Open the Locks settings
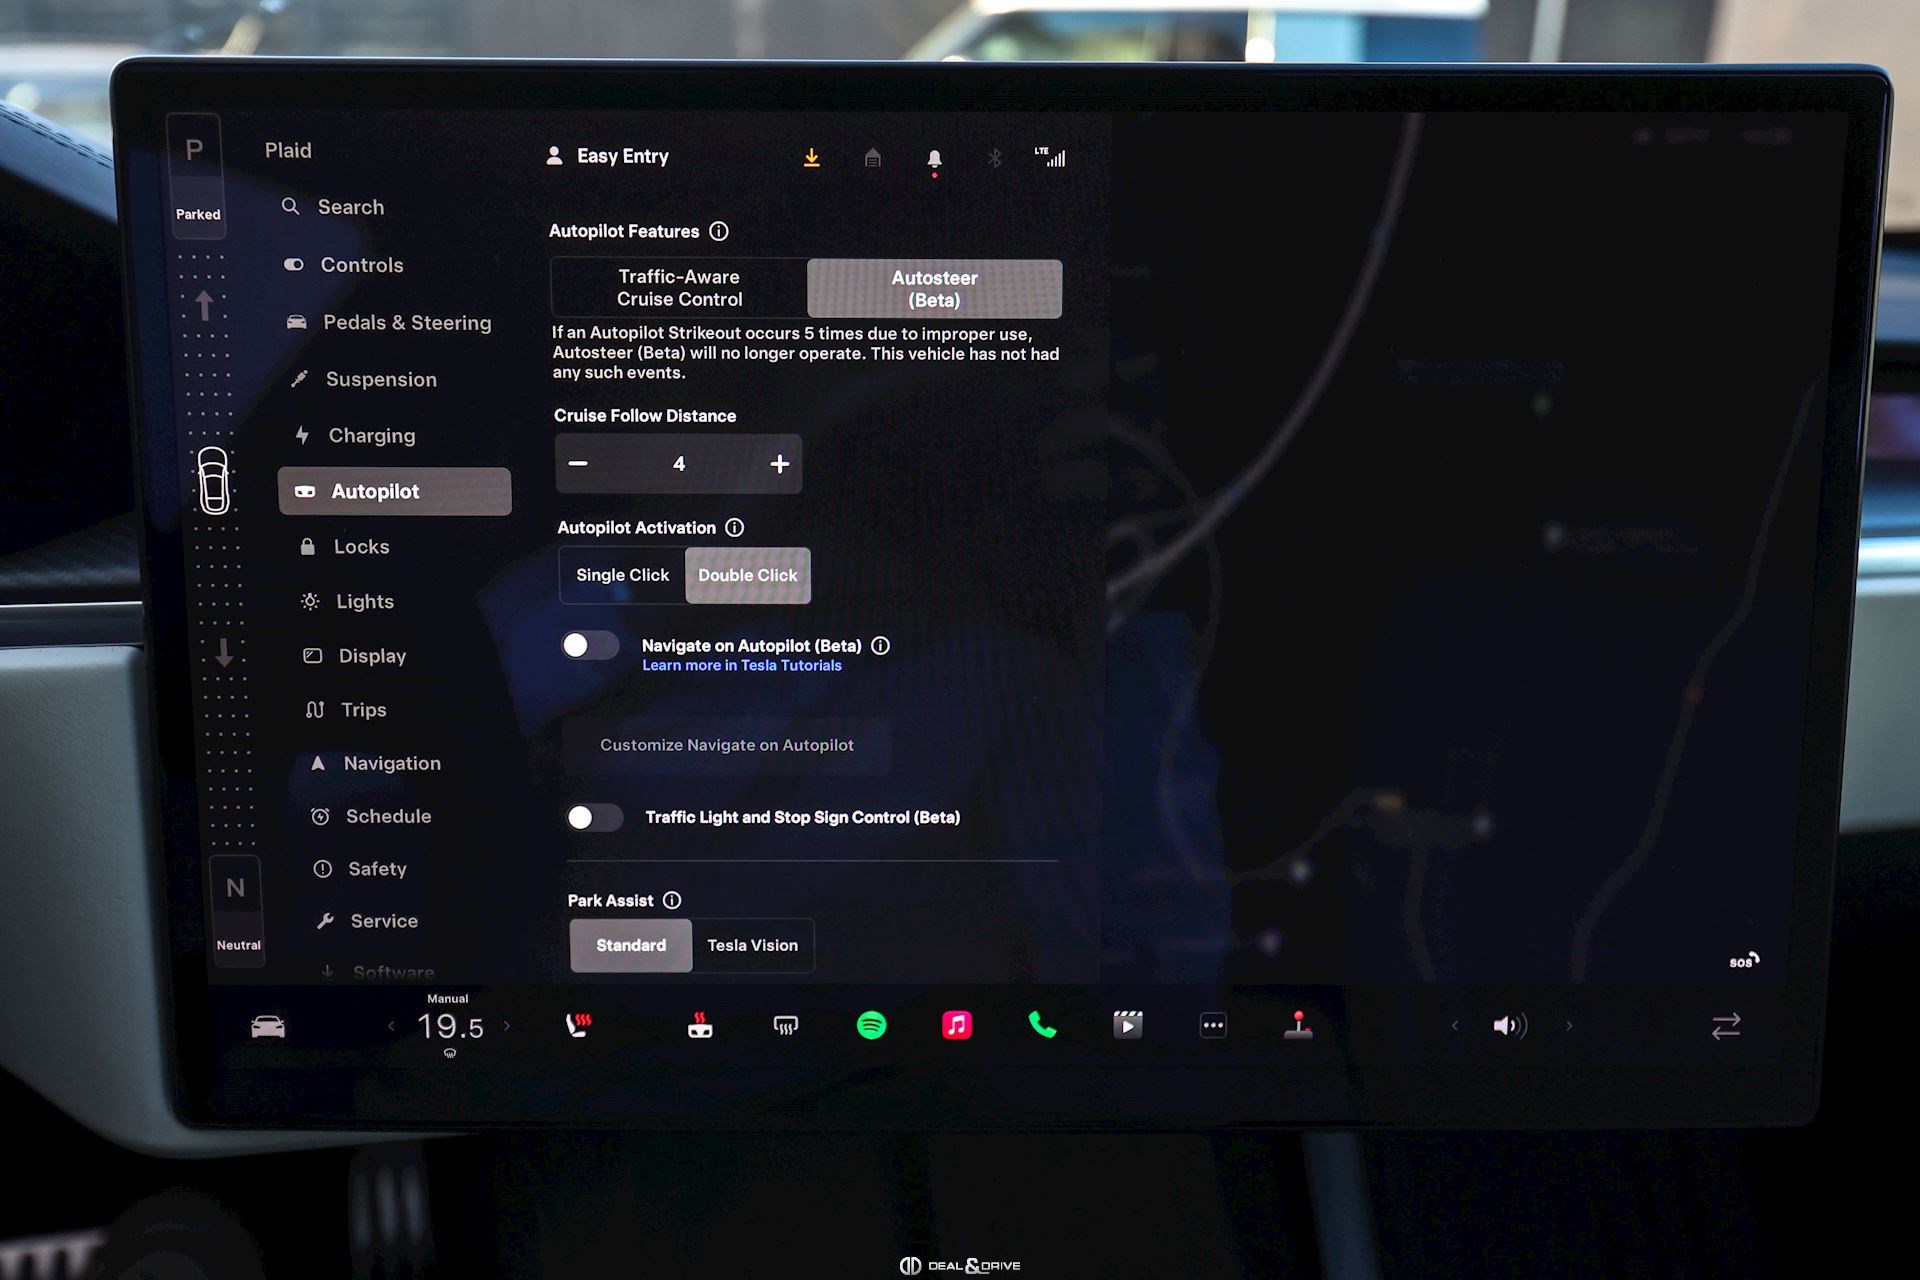Viewport: 1920px width, 1280px height. [345, 547]
